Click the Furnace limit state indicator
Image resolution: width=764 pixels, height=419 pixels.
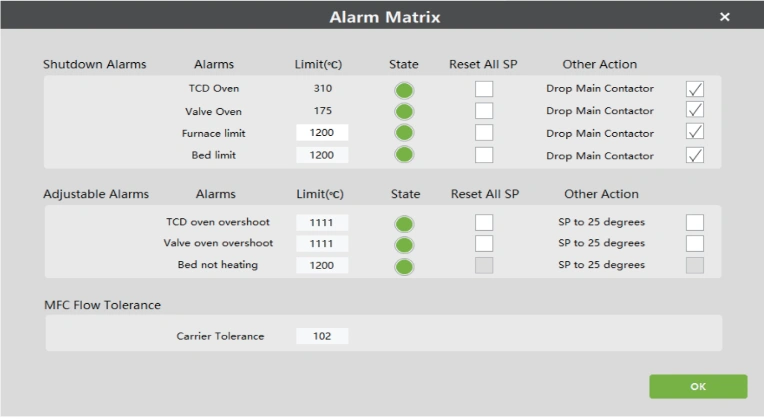405,134
